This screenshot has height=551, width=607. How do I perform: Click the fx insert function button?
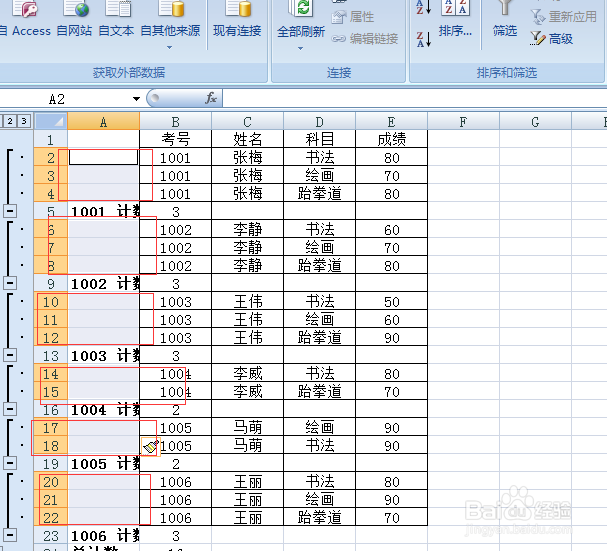pyautogui.click(x=211, y=98)
